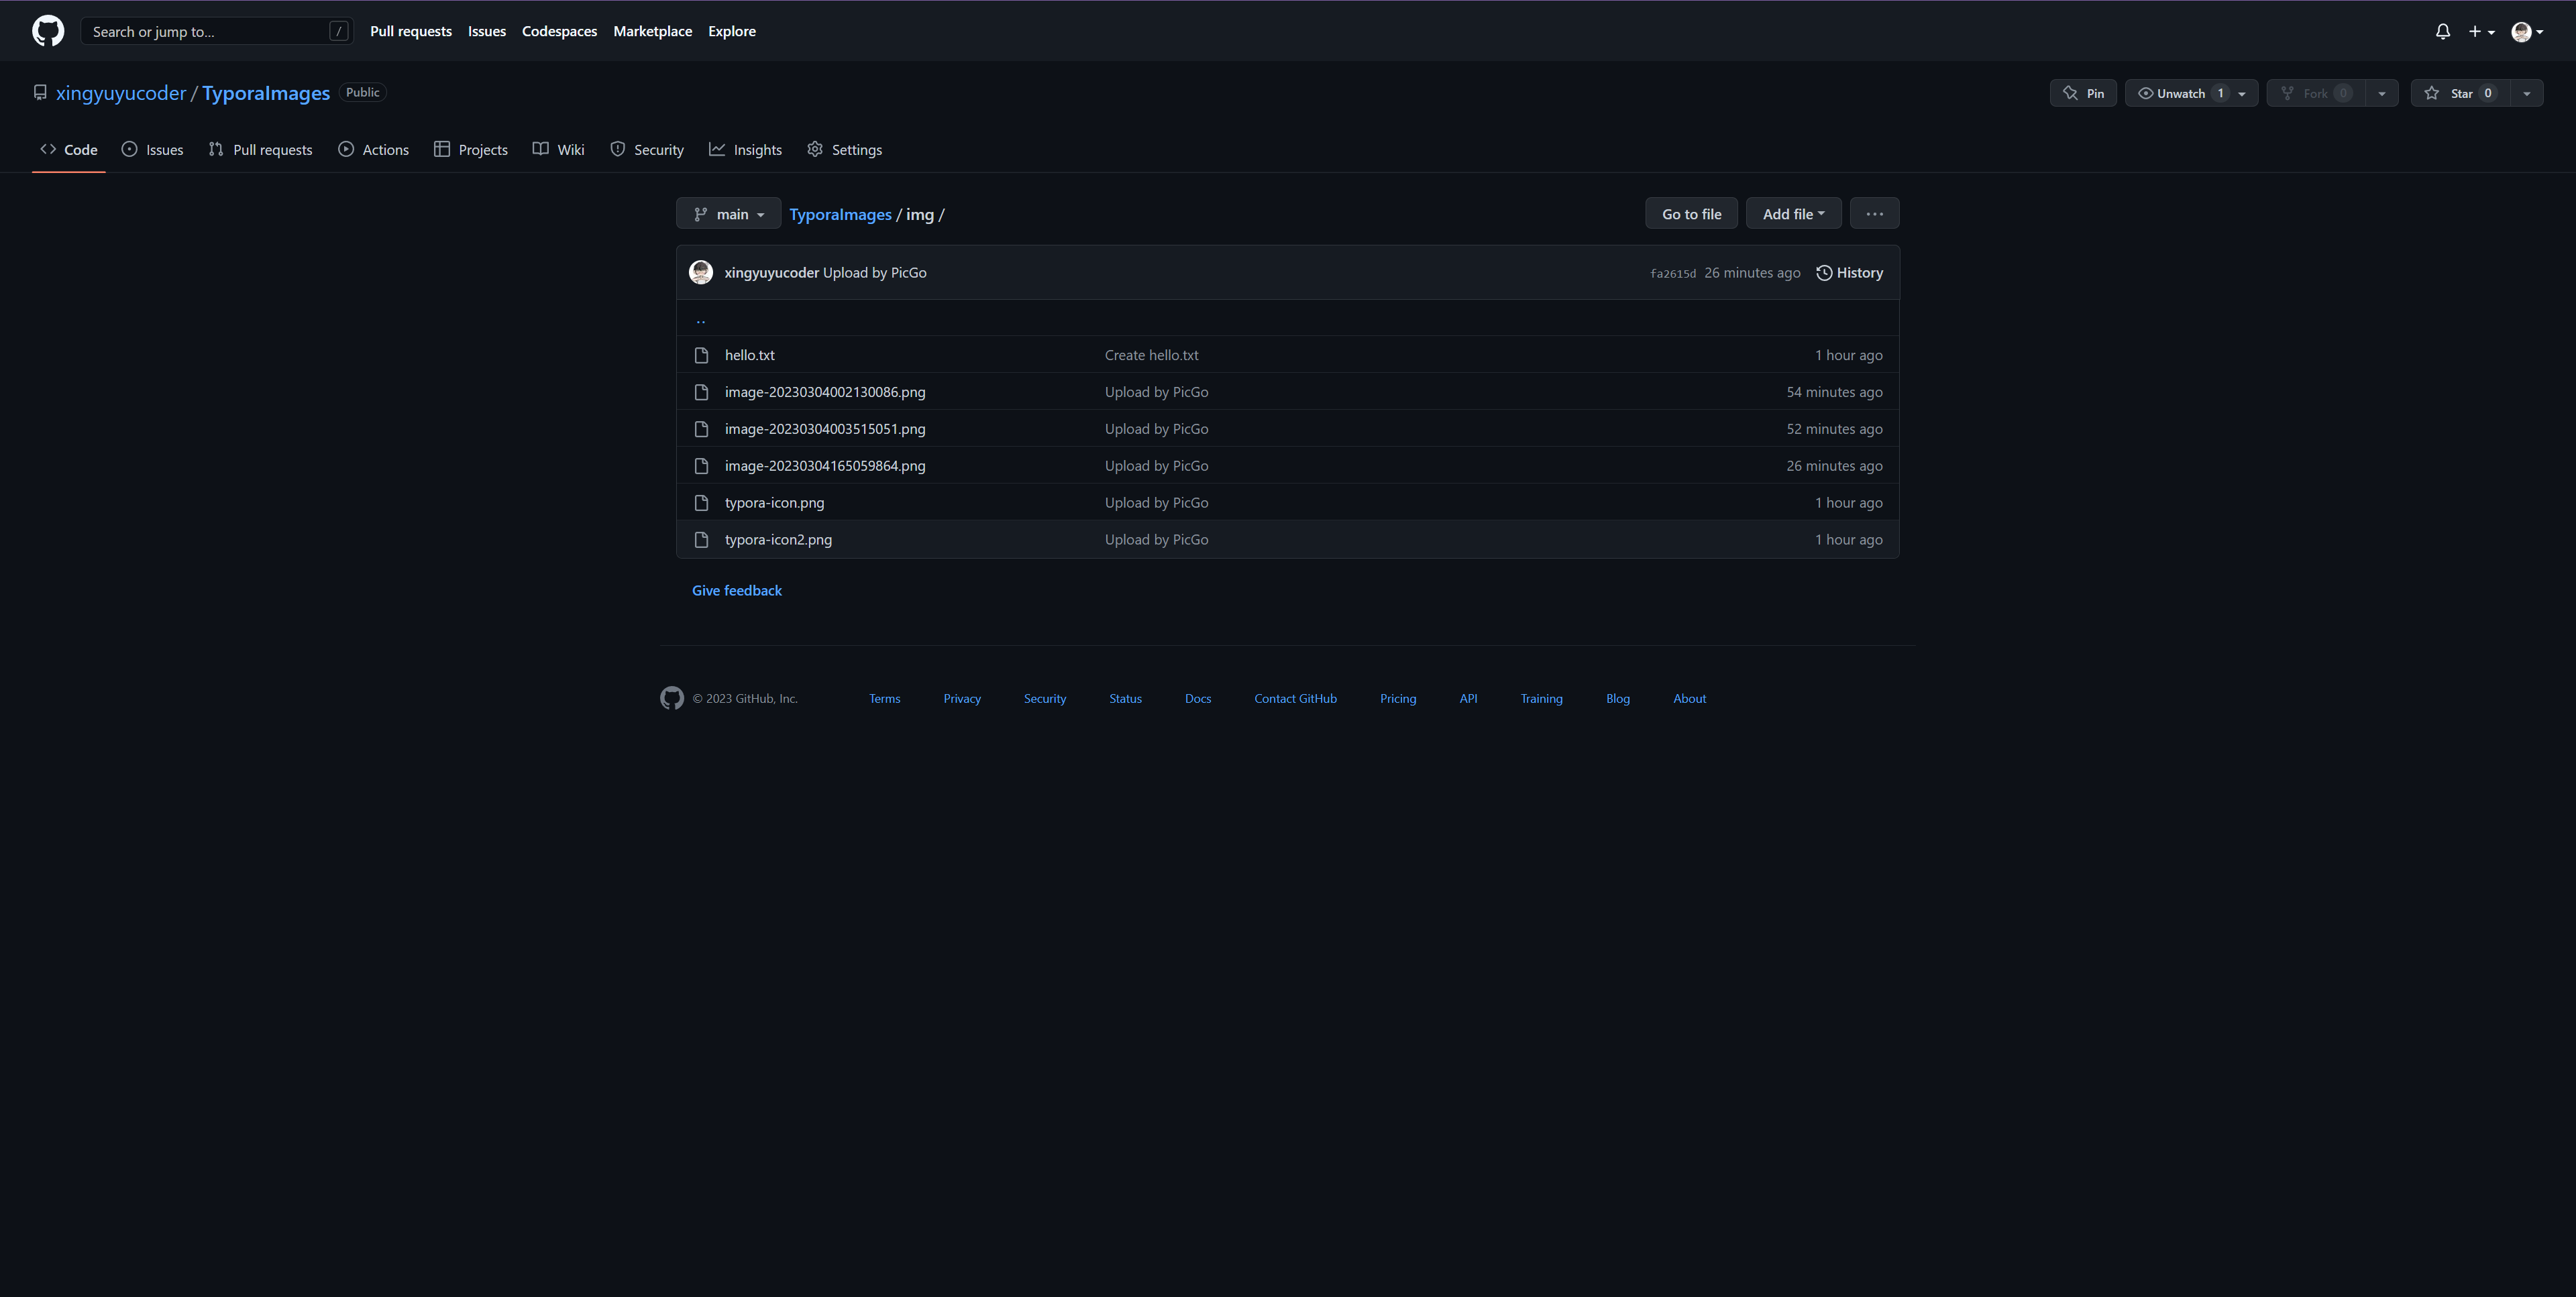Open the typora-icon.png file
The image size is (2576, 1297).
point(775,503)
